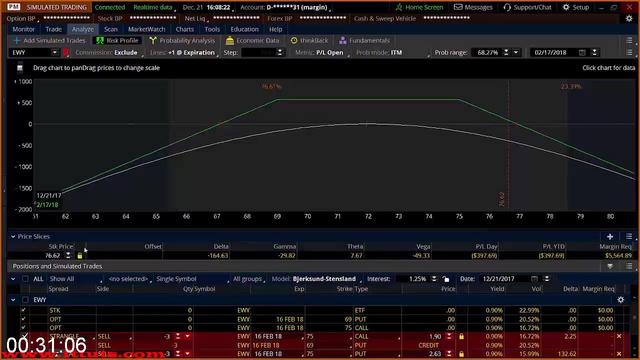Open Risk Profile sub-tab

tap(117, 40)
